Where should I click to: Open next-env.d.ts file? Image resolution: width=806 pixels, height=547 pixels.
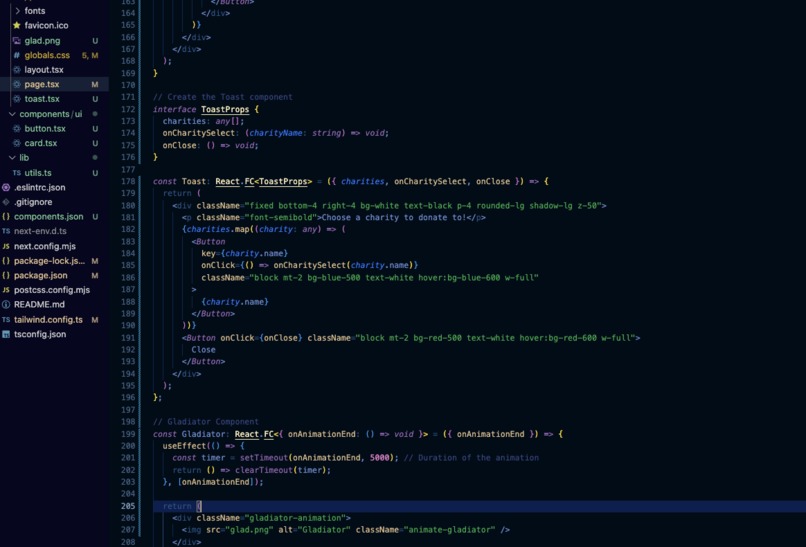coord(40,231)
